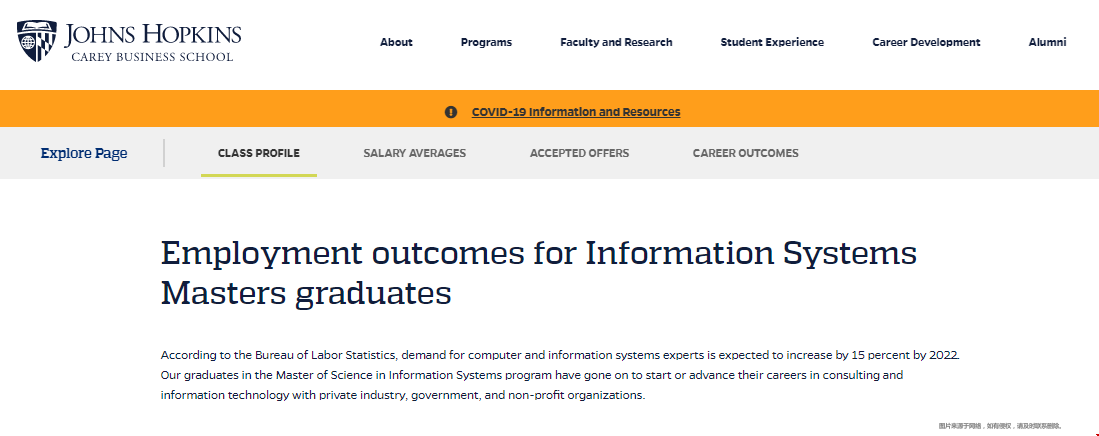Click empty area of the orange alert banner
Image resolution: width=1099 pixels, height=436 pixels.
point(876,109)
